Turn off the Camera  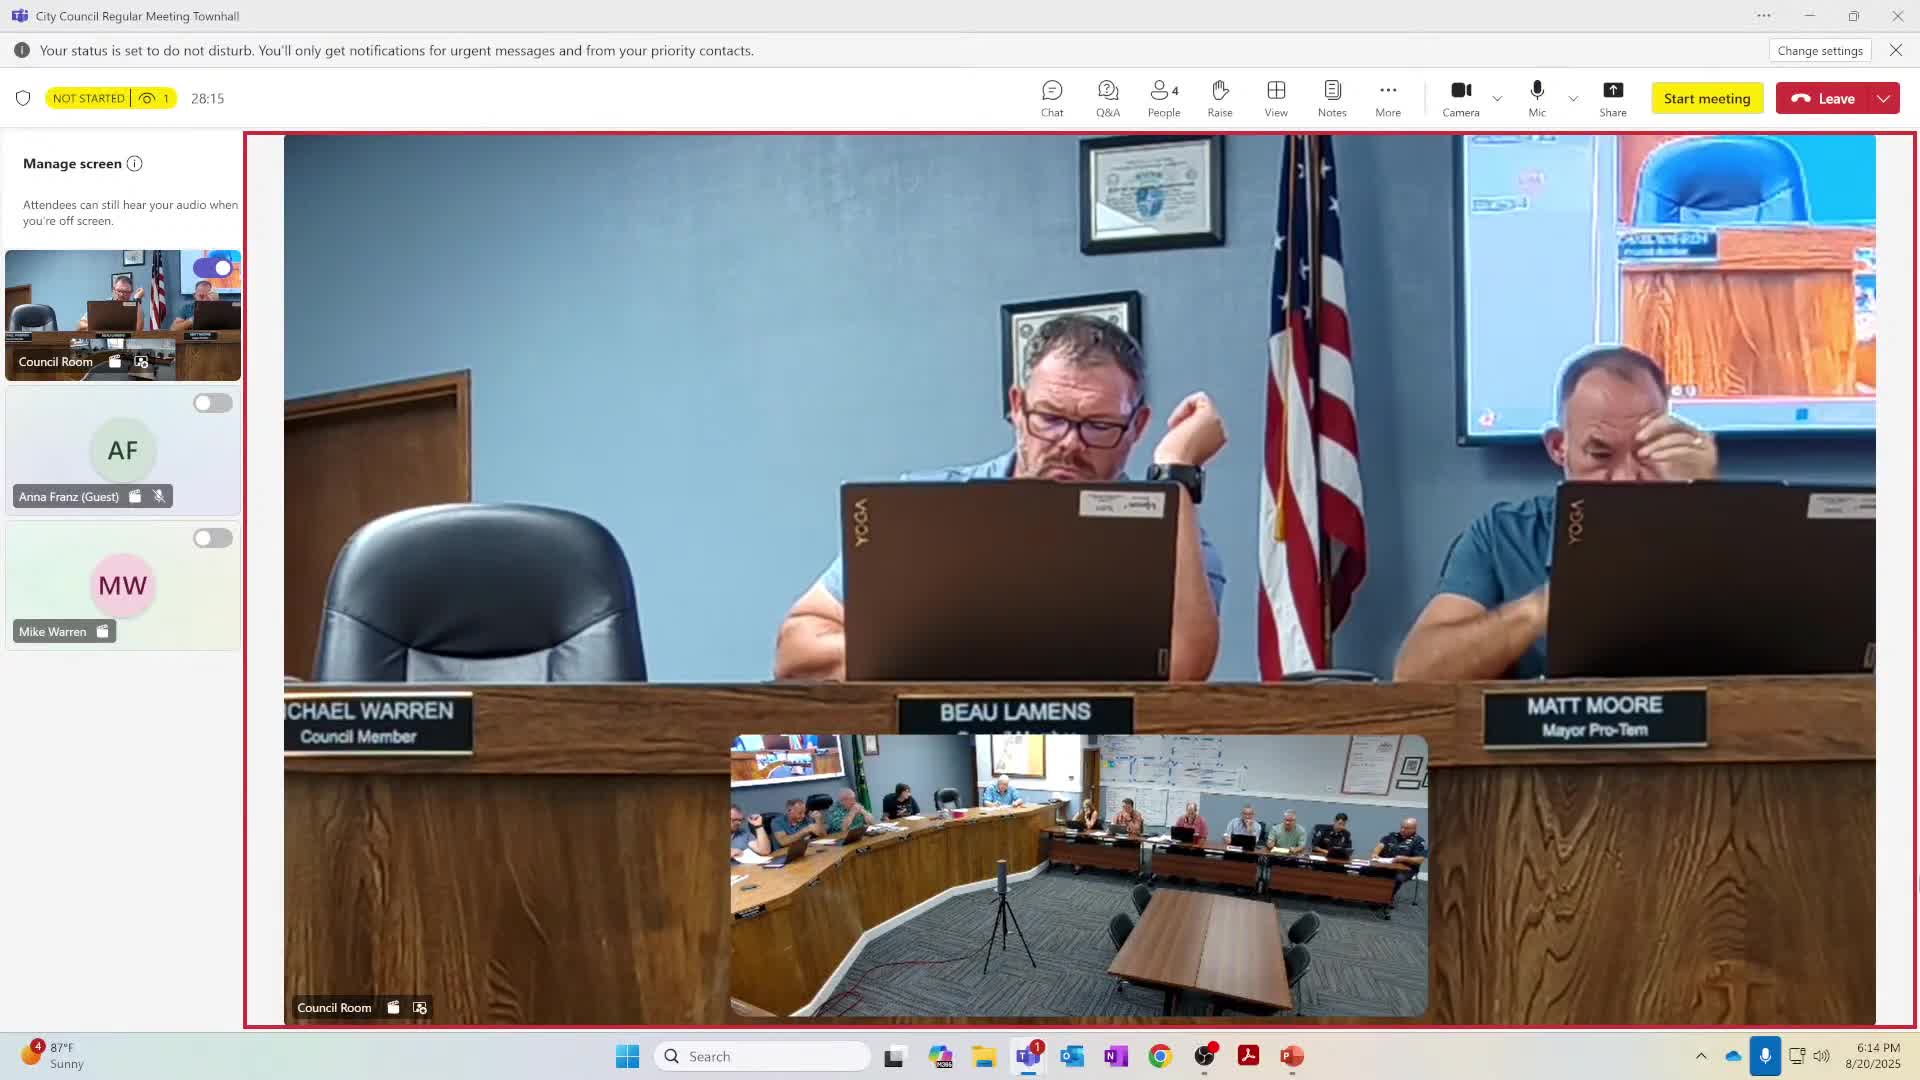[x=1461, y=98]
